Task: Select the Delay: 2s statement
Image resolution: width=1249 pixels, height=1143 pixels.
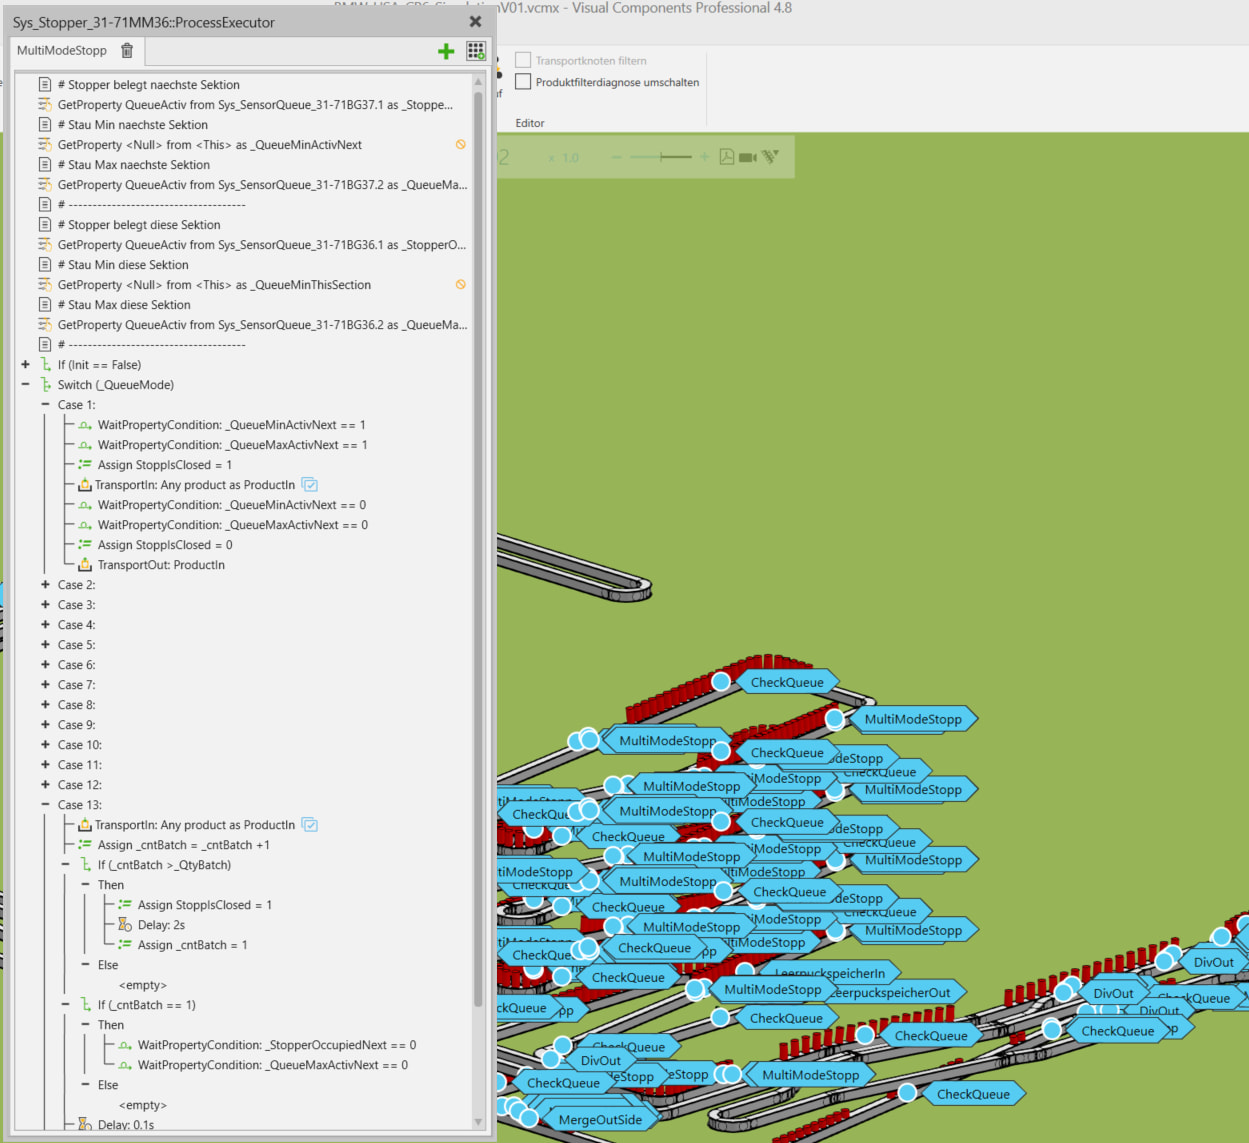Action: (x=161, y=925)
